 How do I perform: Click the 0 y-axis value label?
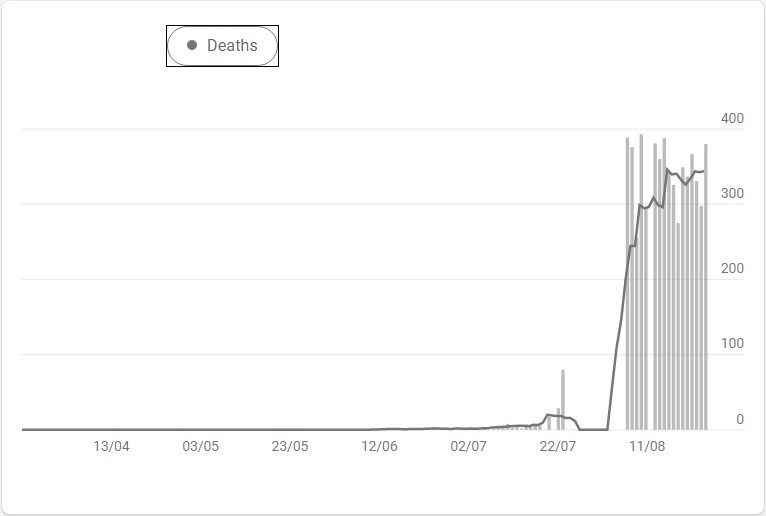coord(740,419)
